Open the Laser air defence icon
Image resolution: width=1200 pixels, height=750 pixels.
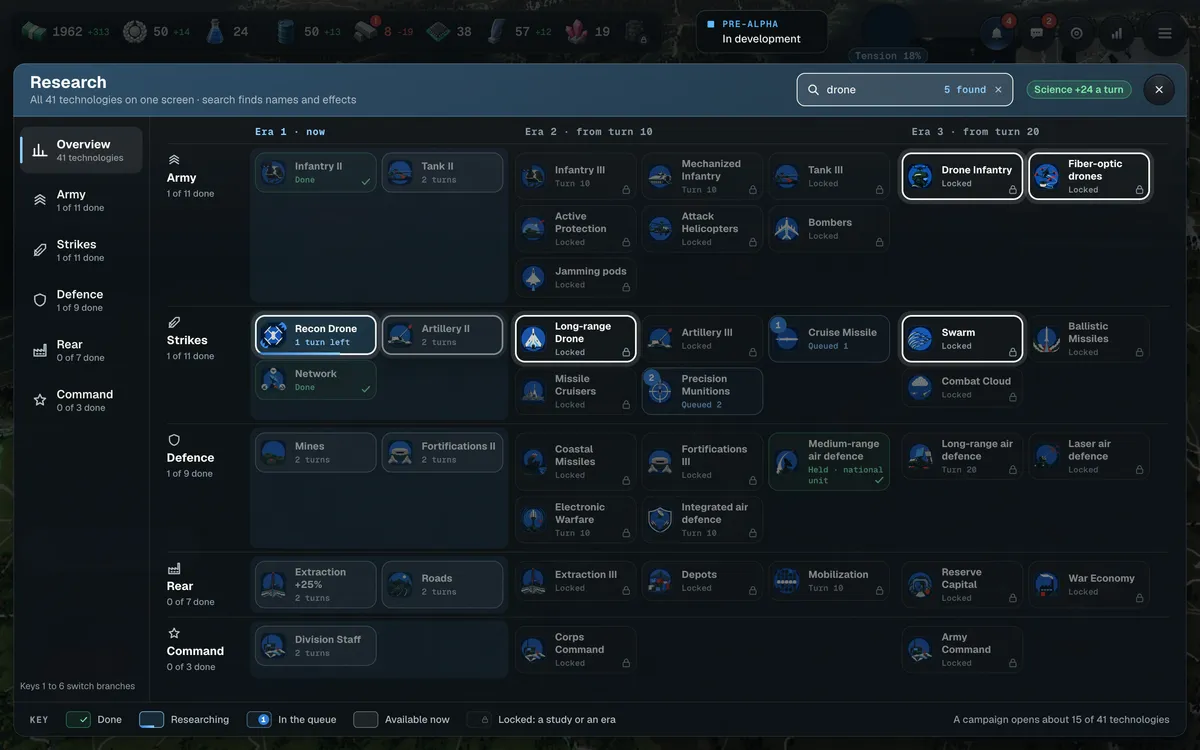[1047, 456]
